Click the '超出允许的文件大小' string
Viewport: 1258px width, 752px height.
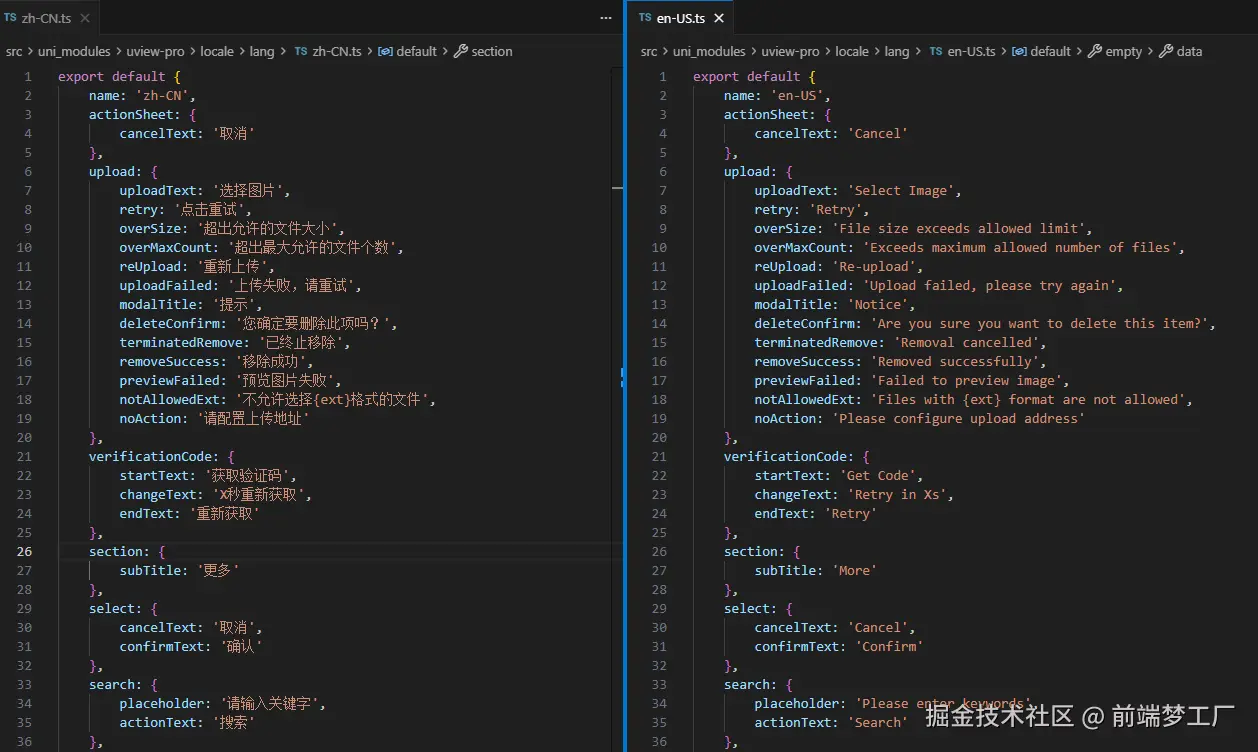[267, 228]
